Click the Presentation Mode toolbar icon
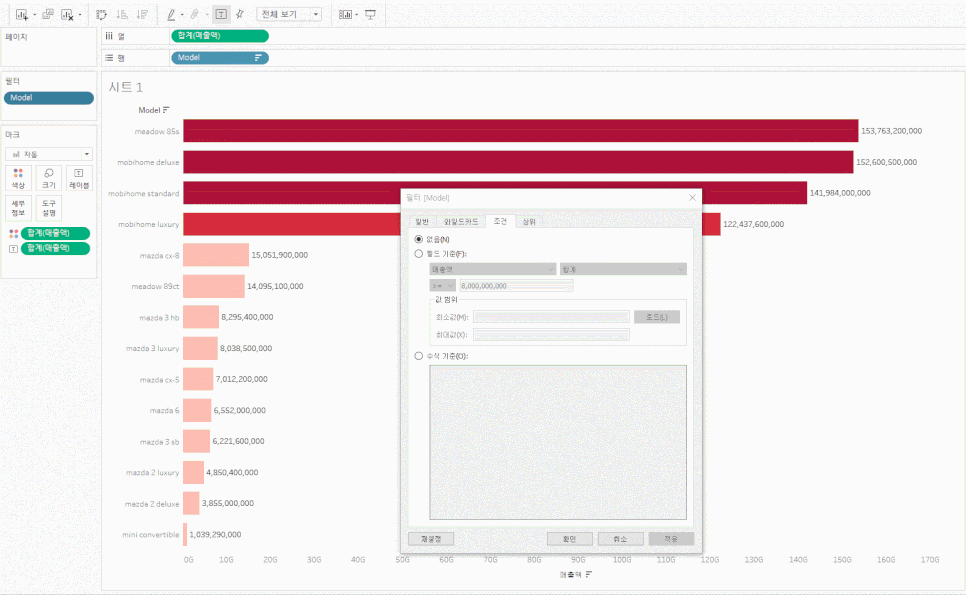The height and width of the screenshot is (595, 966). (370, 14)
